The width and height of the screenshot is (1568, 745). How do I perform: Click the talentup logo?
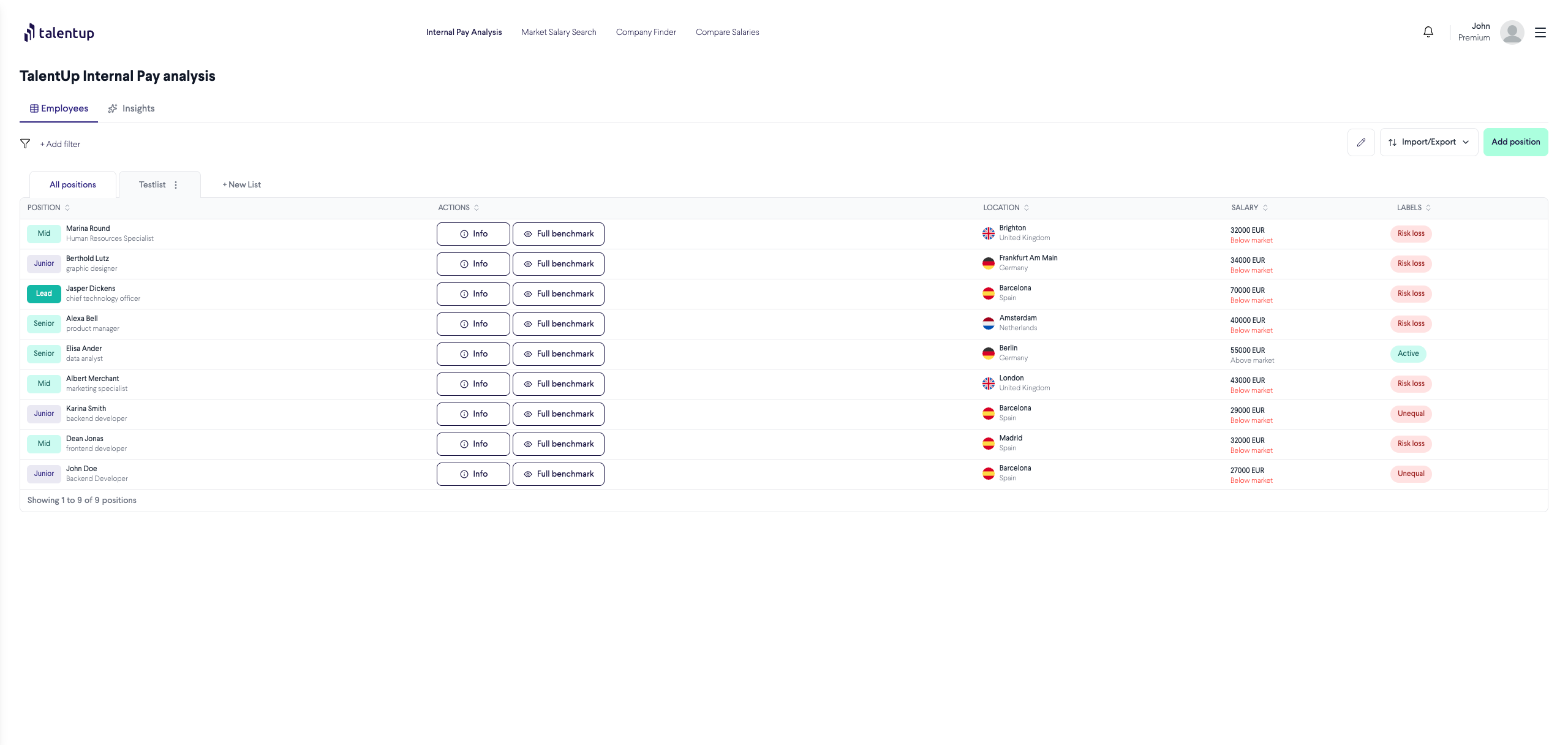59,33
